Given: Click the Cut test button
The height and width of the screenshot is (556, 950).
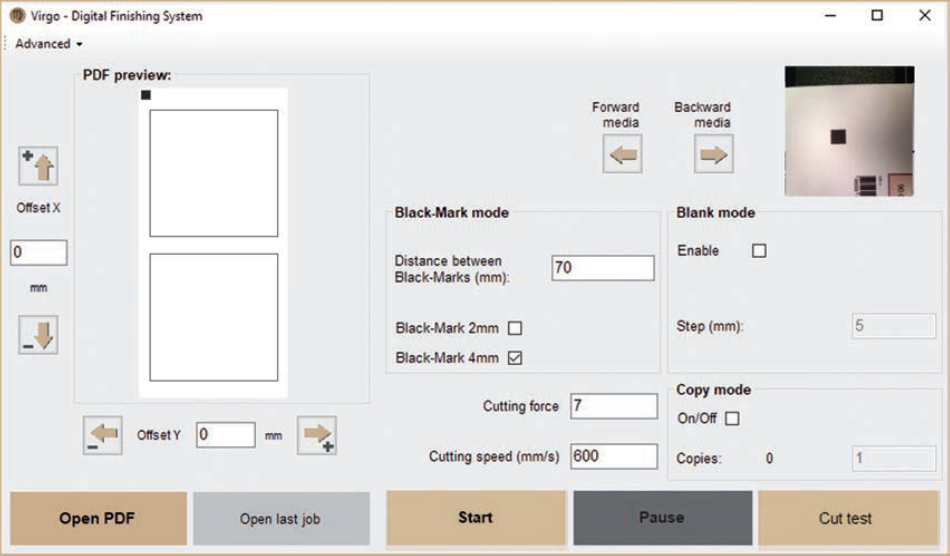Looking at the screenshot, I should (848, 518).
